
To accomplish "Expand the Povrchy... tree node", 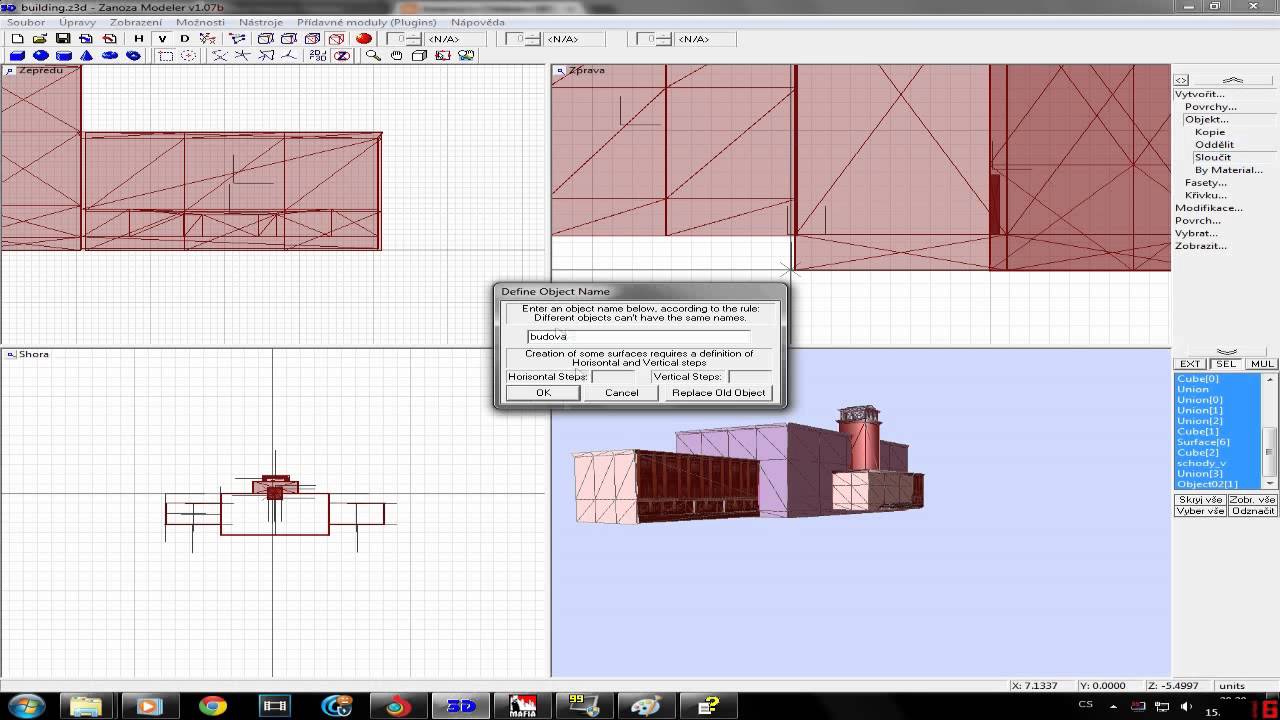I will 1210,106.
